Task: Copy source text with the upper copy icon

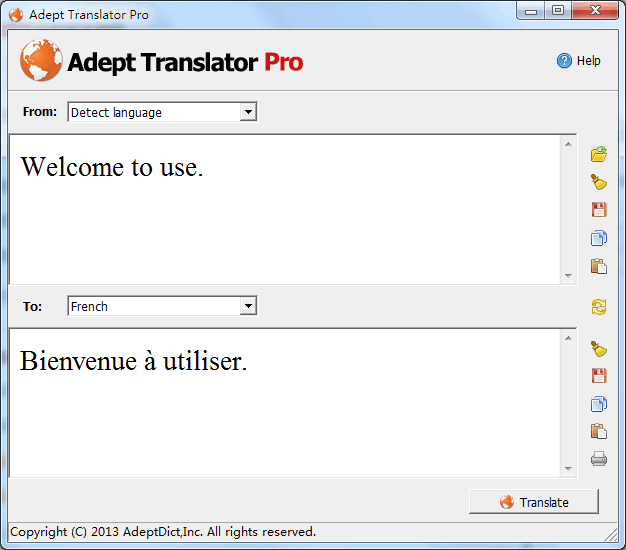Action: click(599, 238)
